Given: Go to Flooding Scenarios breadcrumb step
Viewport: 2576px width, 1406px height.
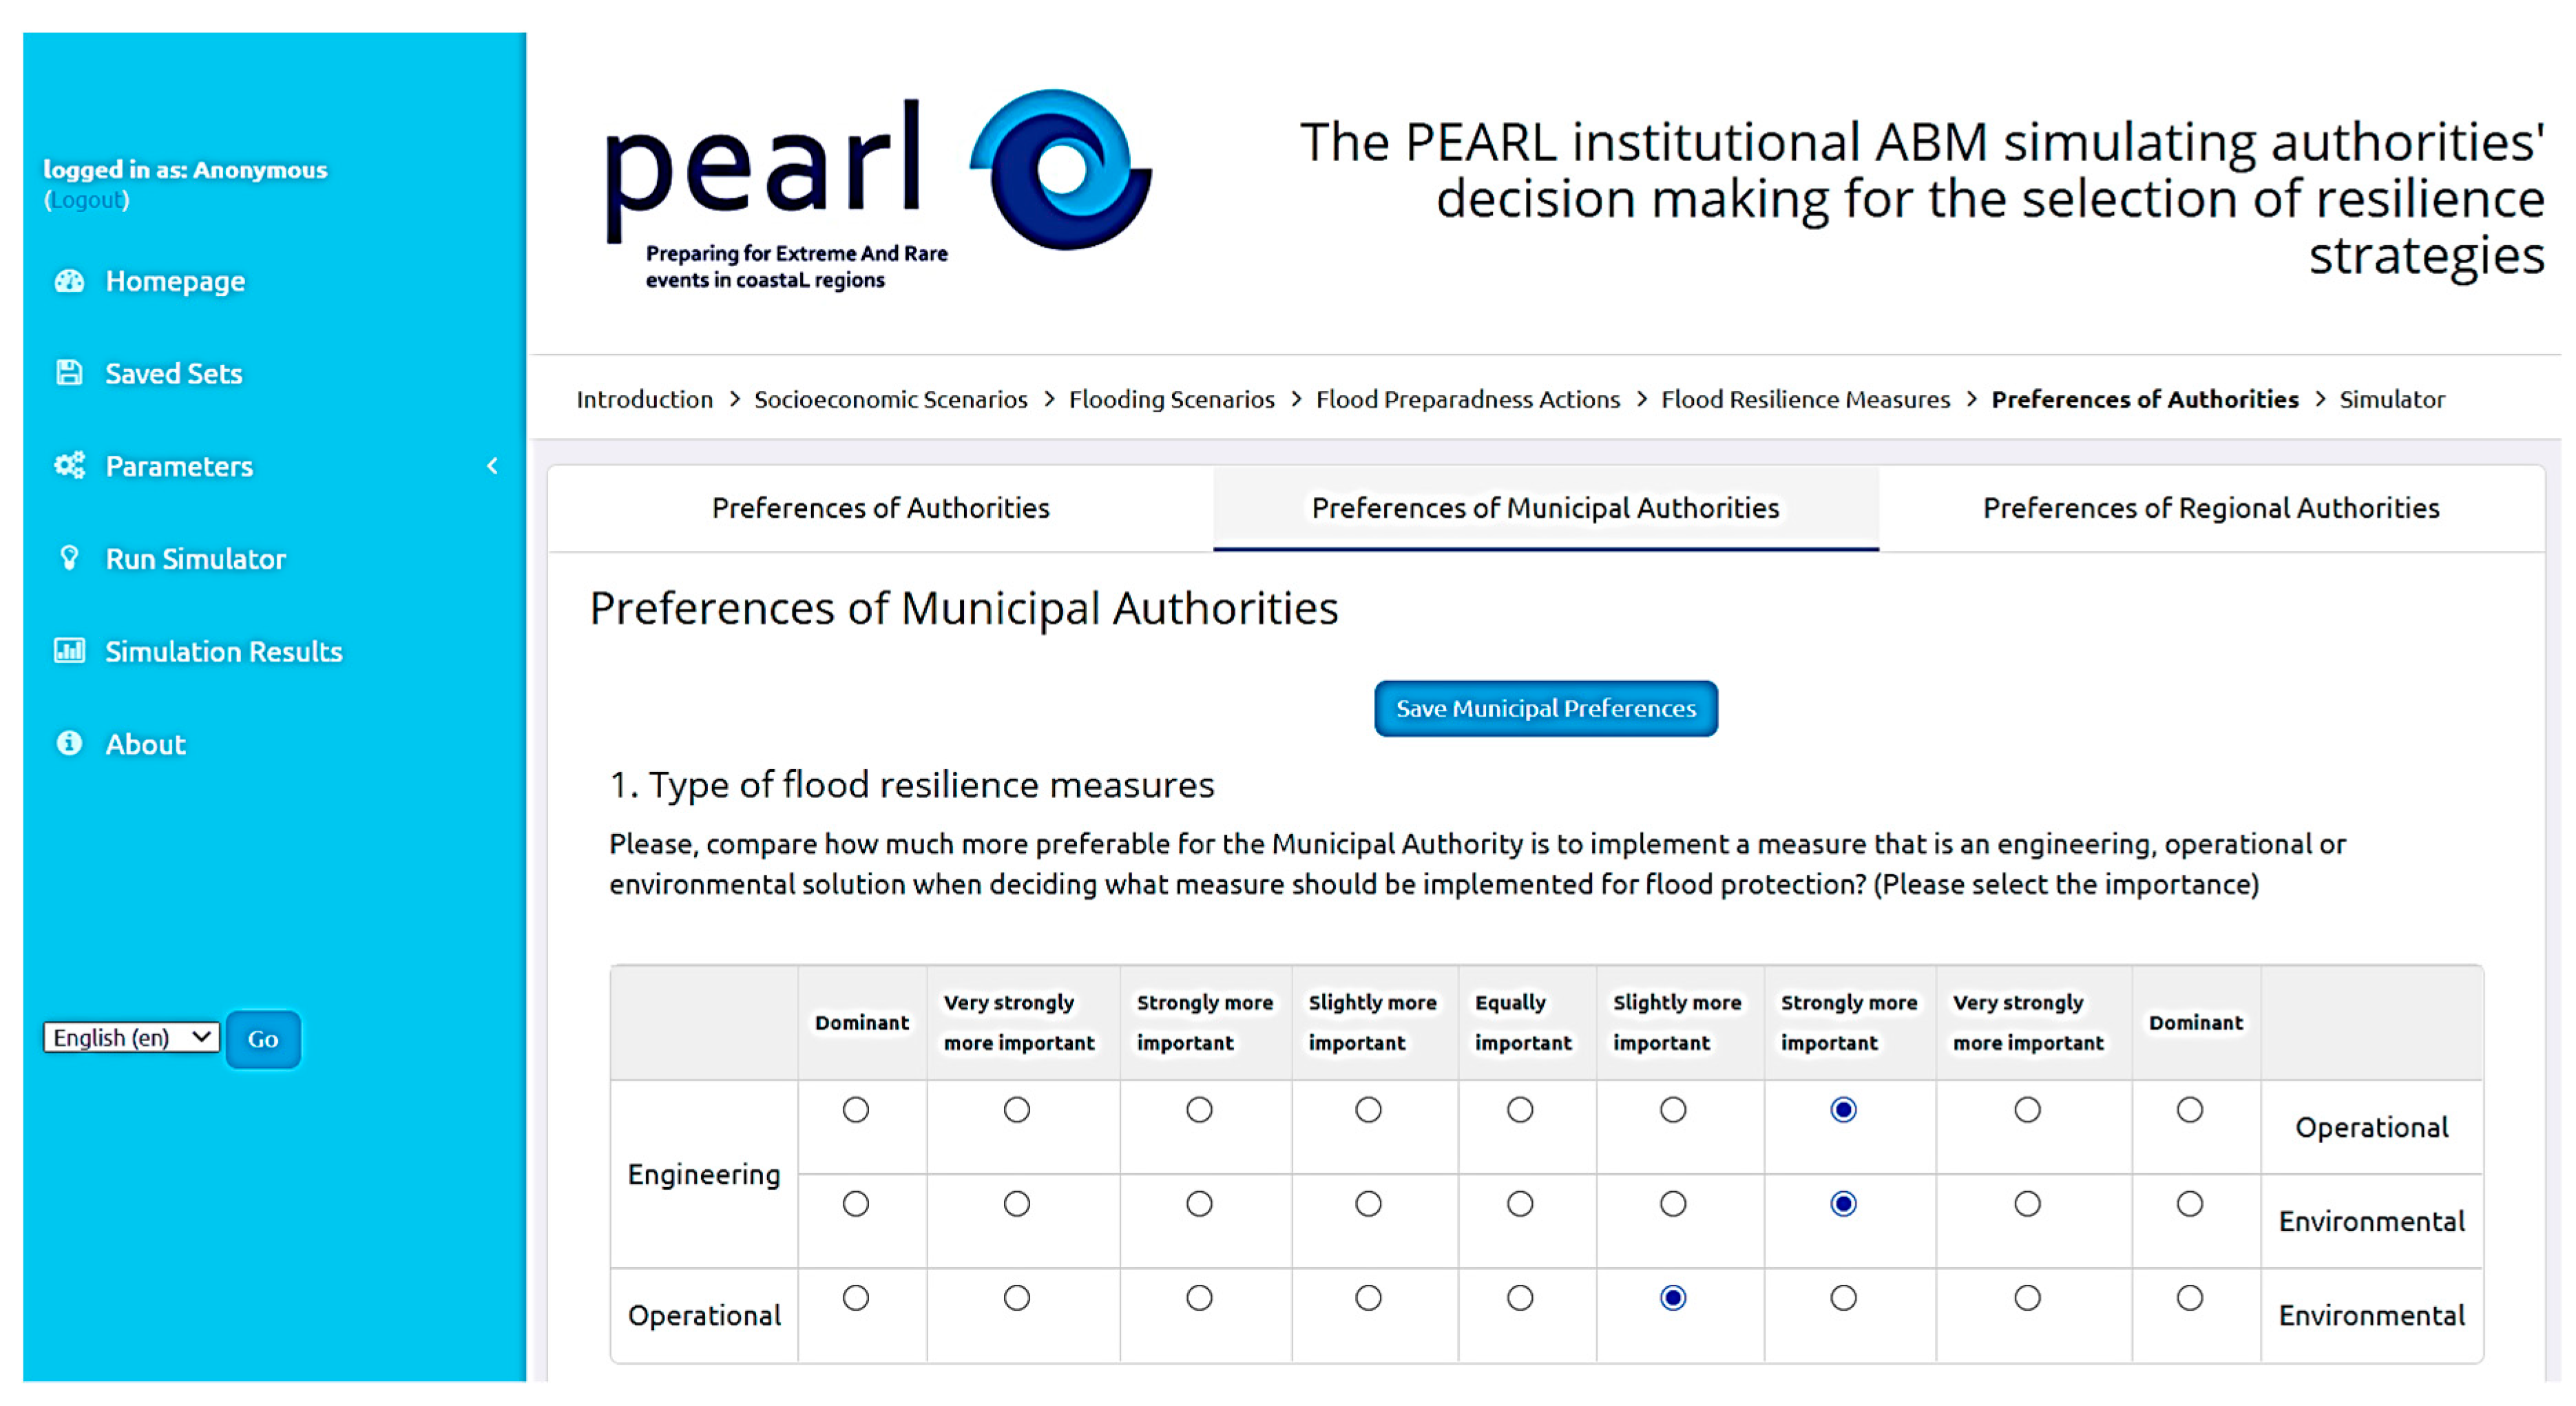Looking at the screenshot, I should click(1171, 399).
